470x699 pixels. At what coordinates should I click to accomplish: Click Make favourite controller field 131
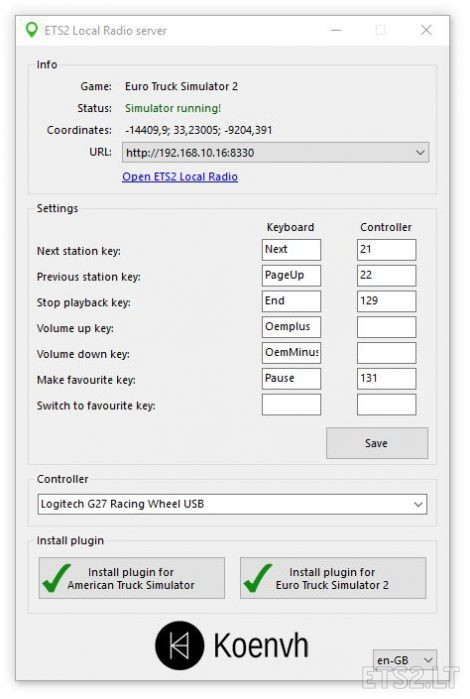pyautogui.click(x=387, y=379)
